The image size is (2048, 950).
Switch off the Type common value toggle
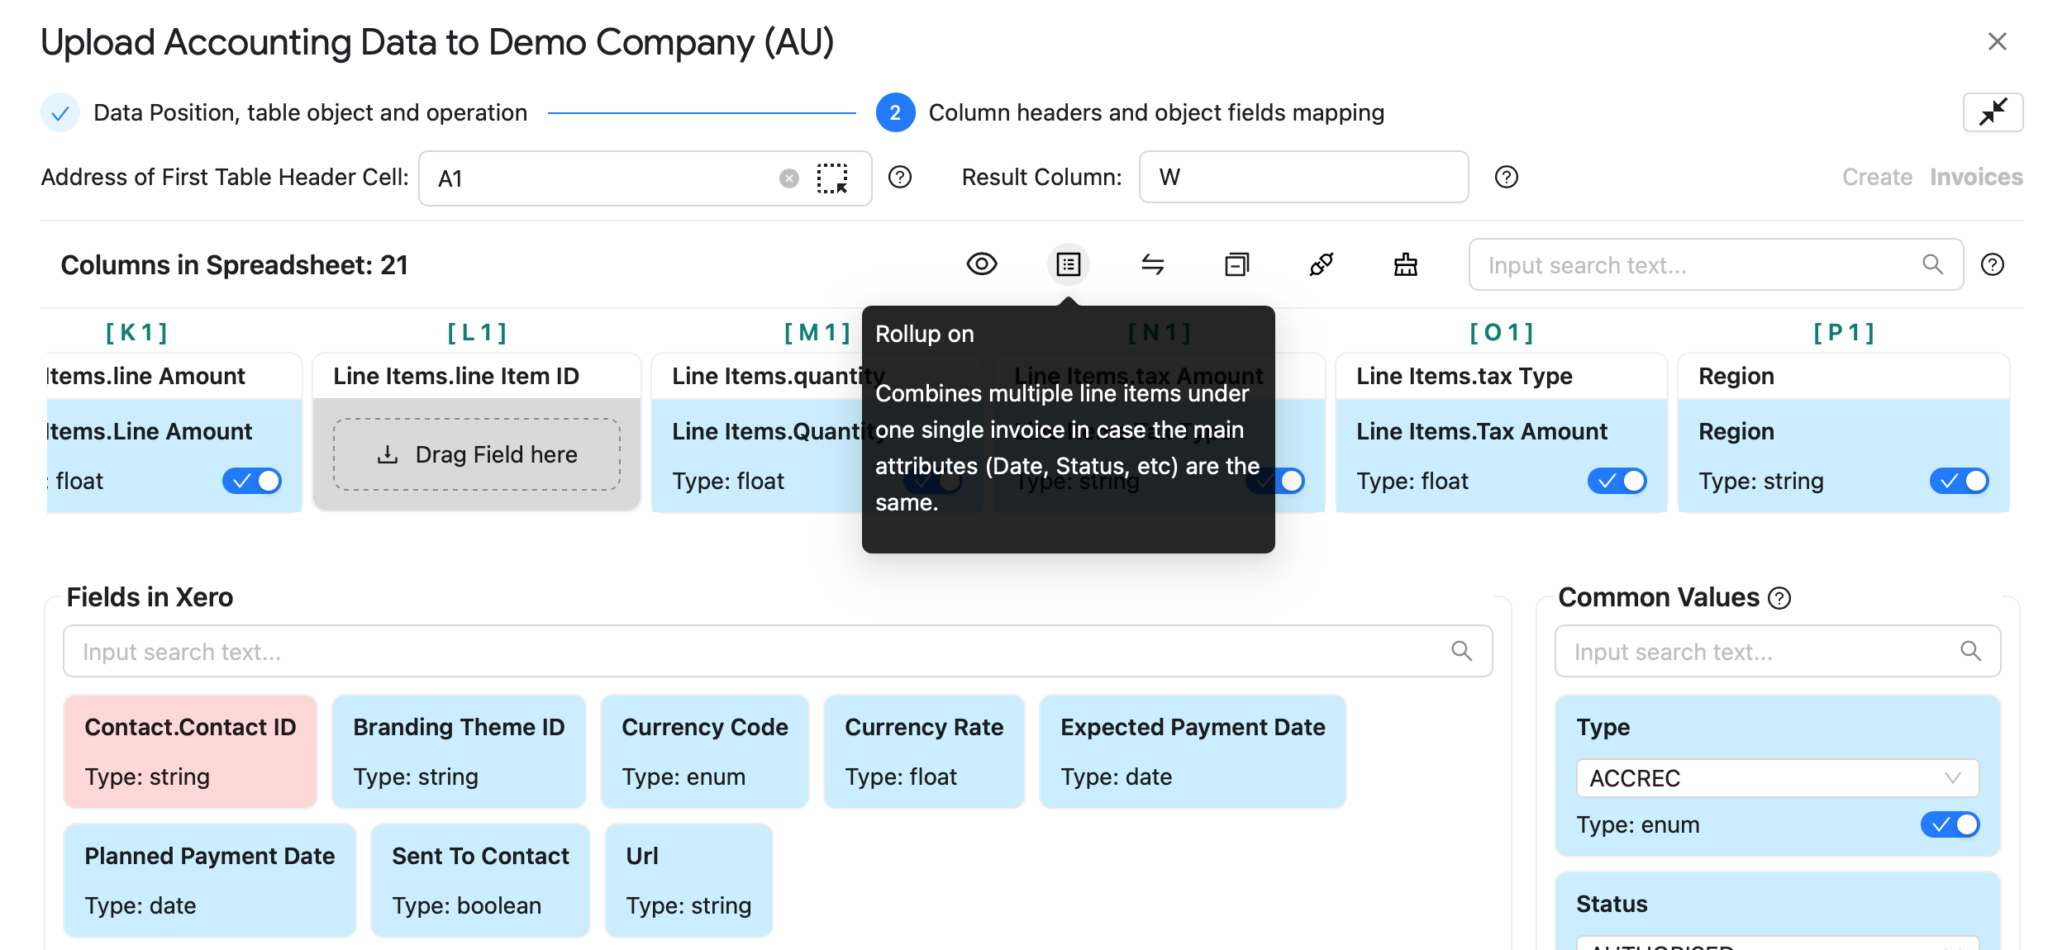tap(1949, 825)
